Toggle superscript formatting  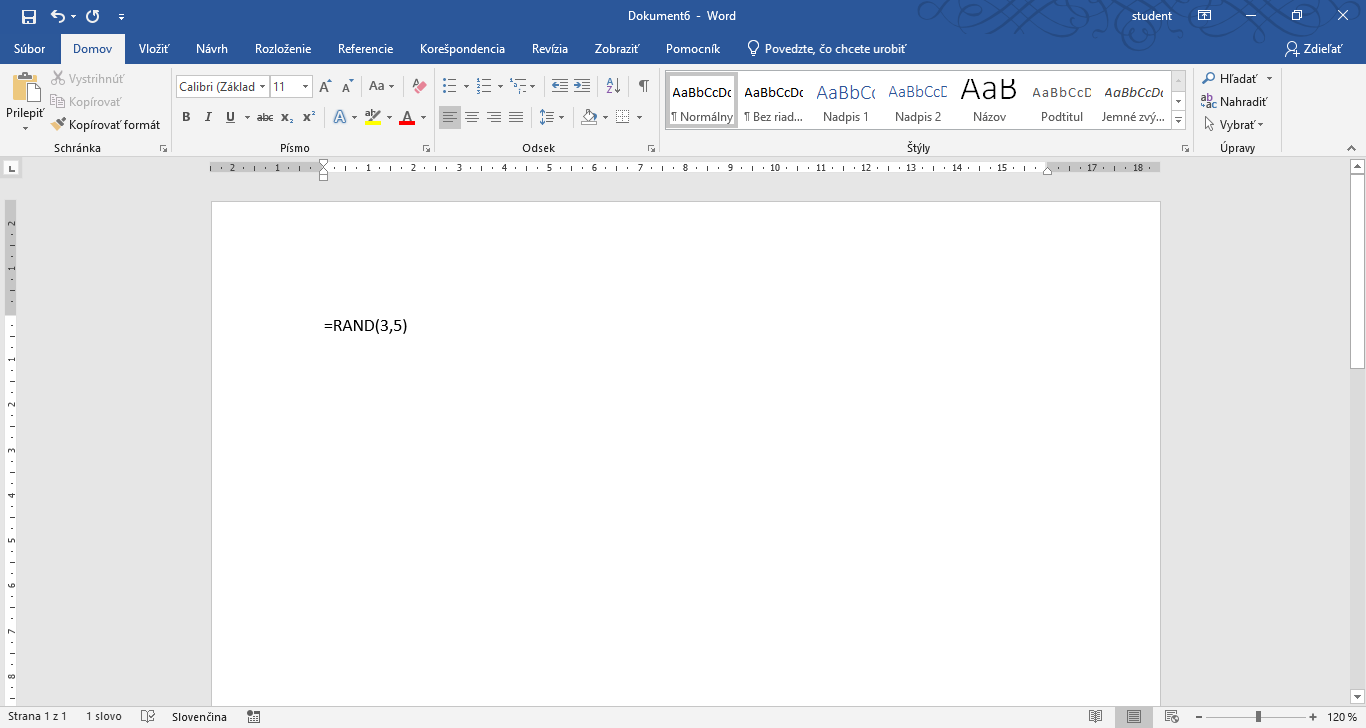[x=309, y=117]
